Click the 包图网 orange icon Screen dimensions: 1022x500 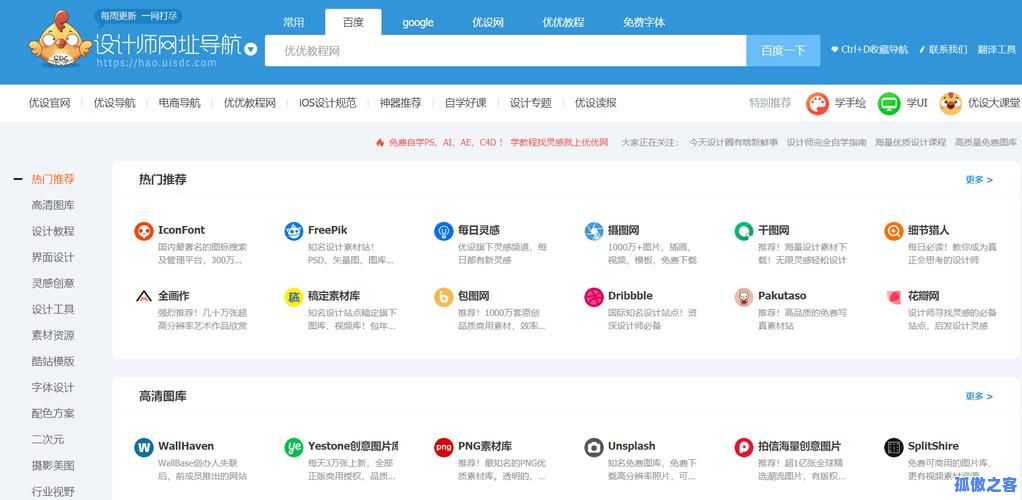[444, 297]
